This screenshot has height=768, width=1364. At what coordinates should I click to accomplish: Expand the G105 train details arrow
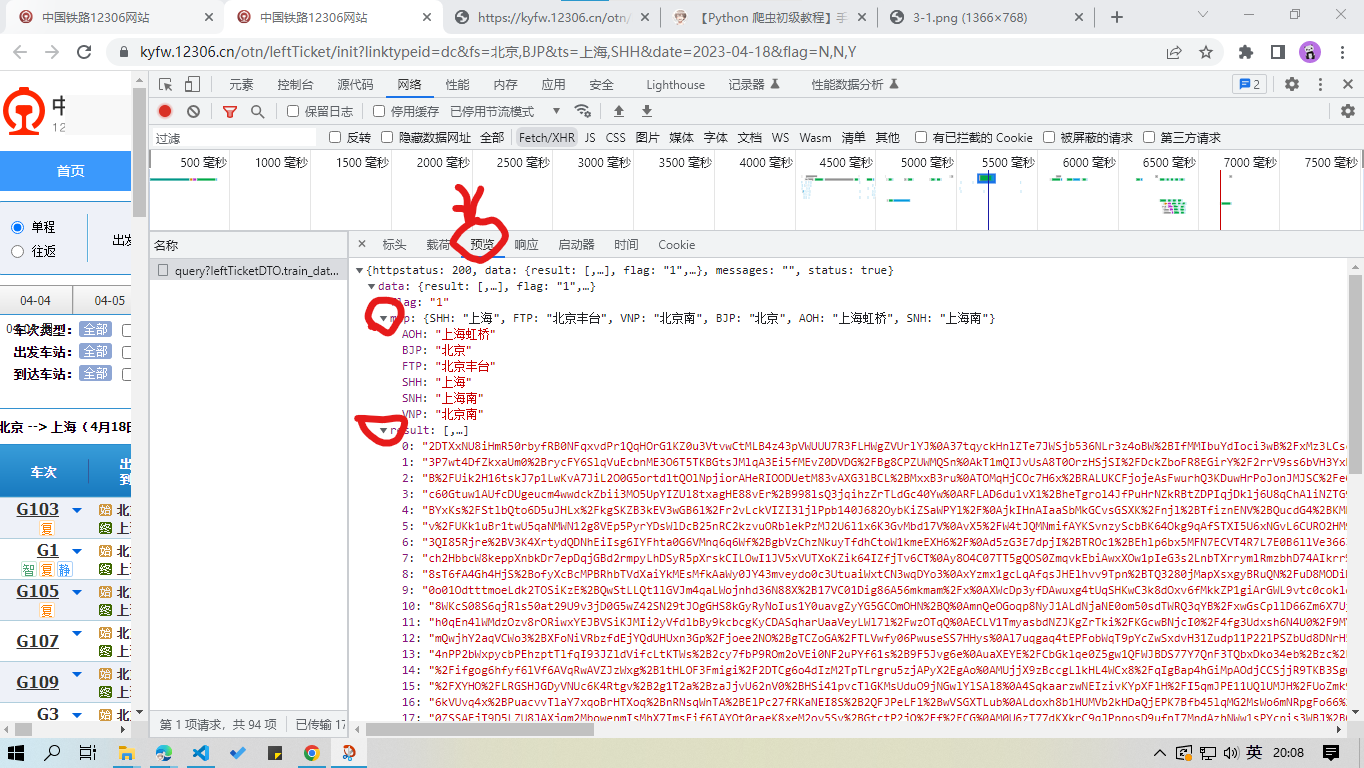tap(77, 593)
